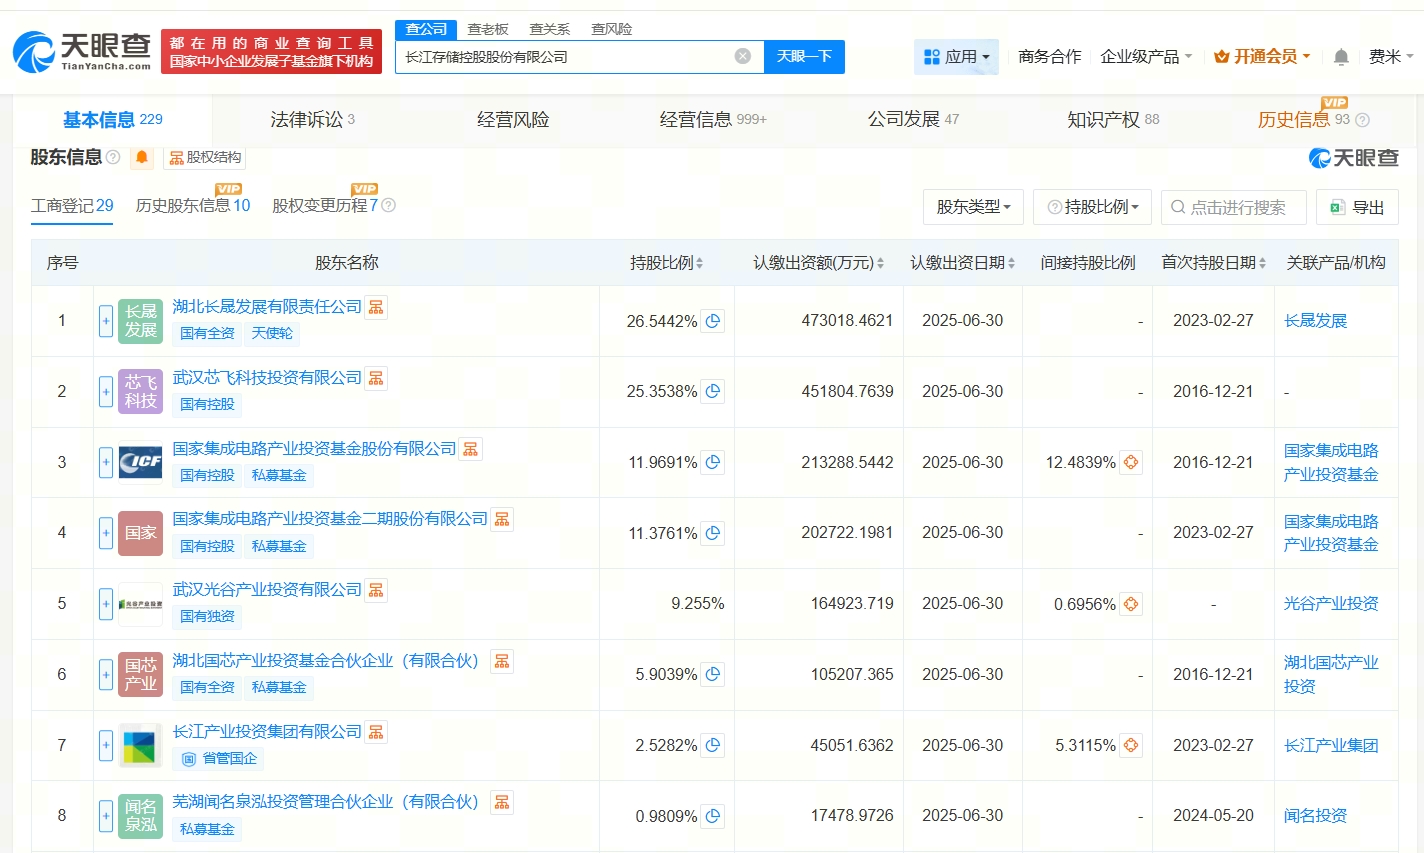Screen dimensions: 1424x853
Task: Open the 费米 user account menu
Action: [x=1391, y=57]
